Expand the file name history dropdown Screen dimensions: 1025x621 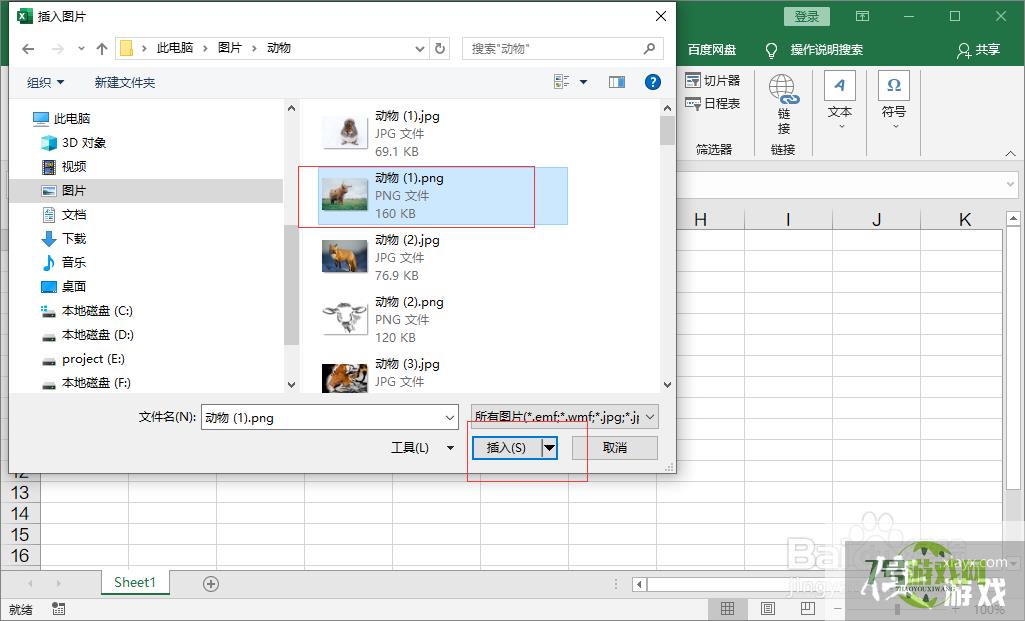[450, 418]
